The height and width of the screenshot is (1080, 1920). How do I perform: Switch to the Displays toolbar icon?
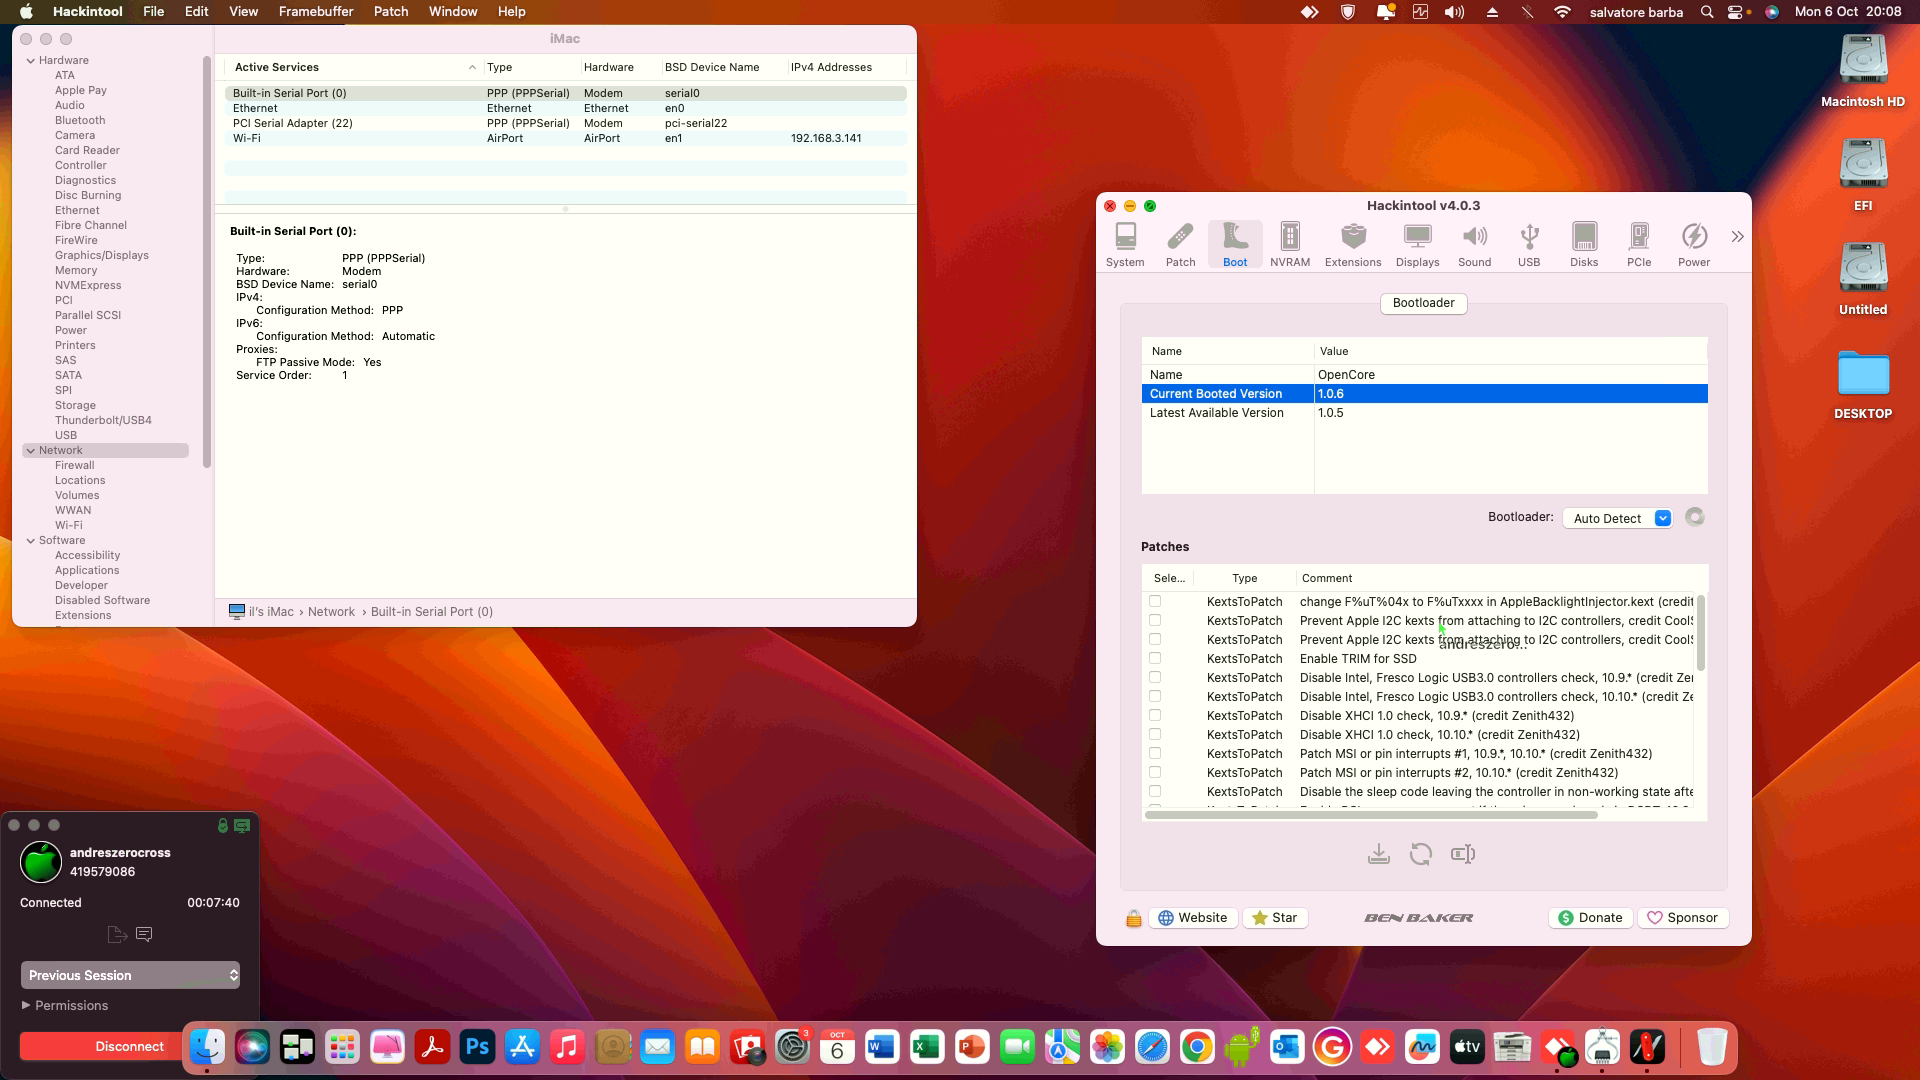1418,245
